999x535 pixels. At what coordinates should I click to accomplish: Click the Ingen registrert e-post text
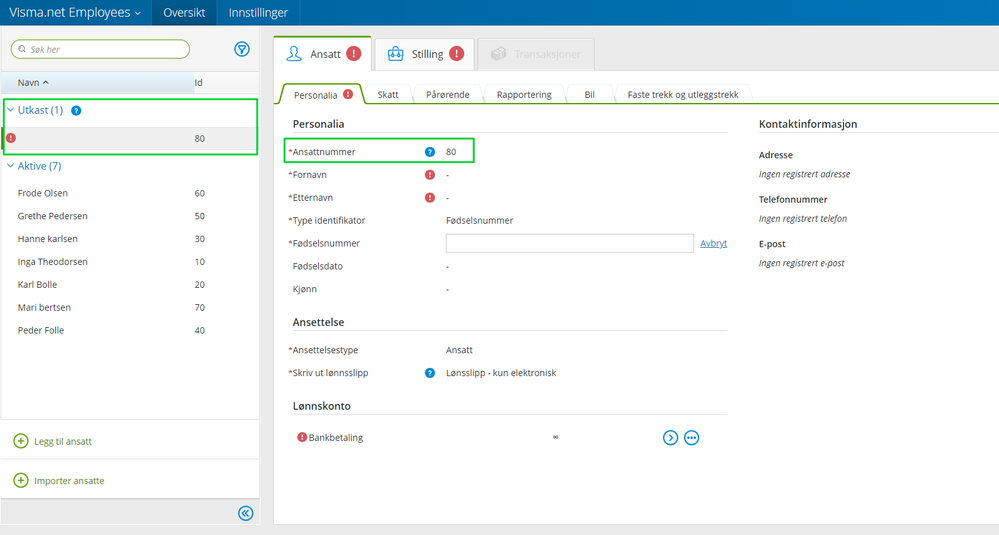click(x=801, y=263)
